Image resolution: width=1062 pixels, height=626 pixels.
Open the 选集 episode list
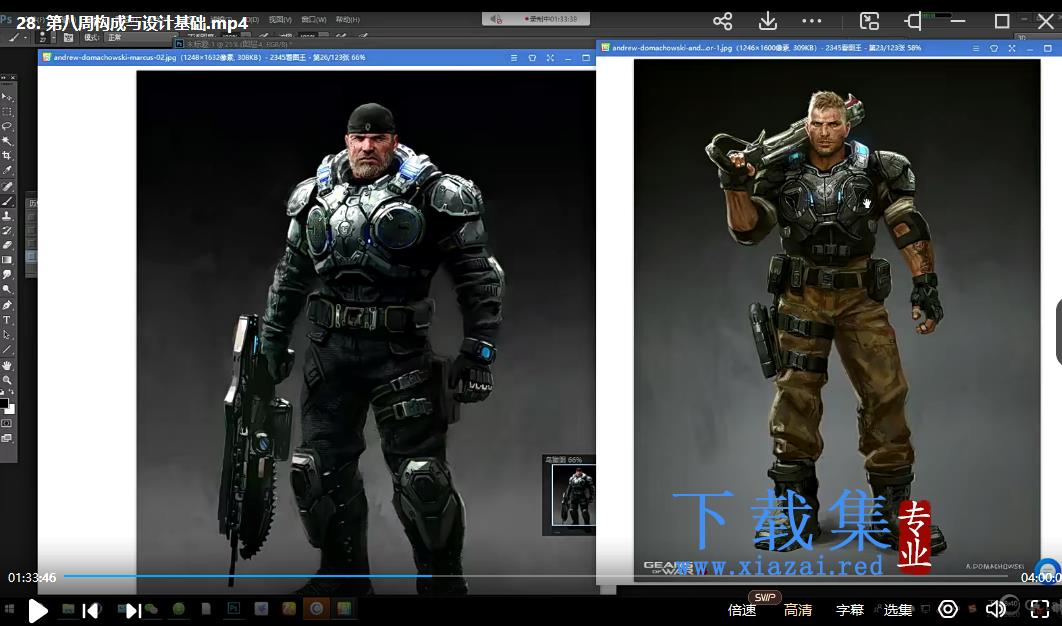click(898, 610)
